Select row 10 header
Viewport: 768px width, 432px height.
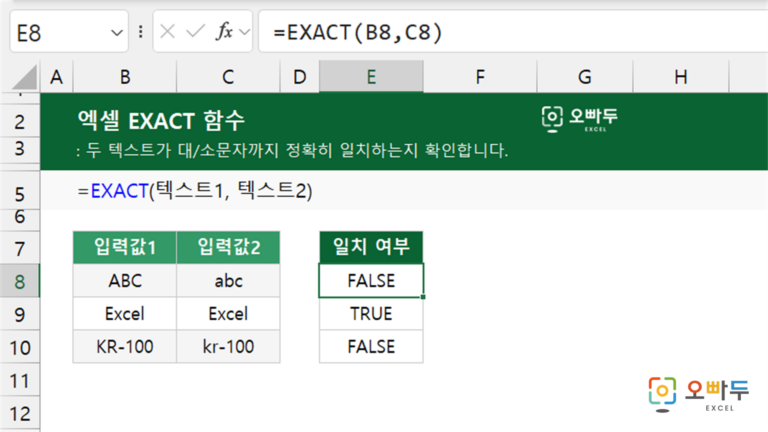(20, 347)
